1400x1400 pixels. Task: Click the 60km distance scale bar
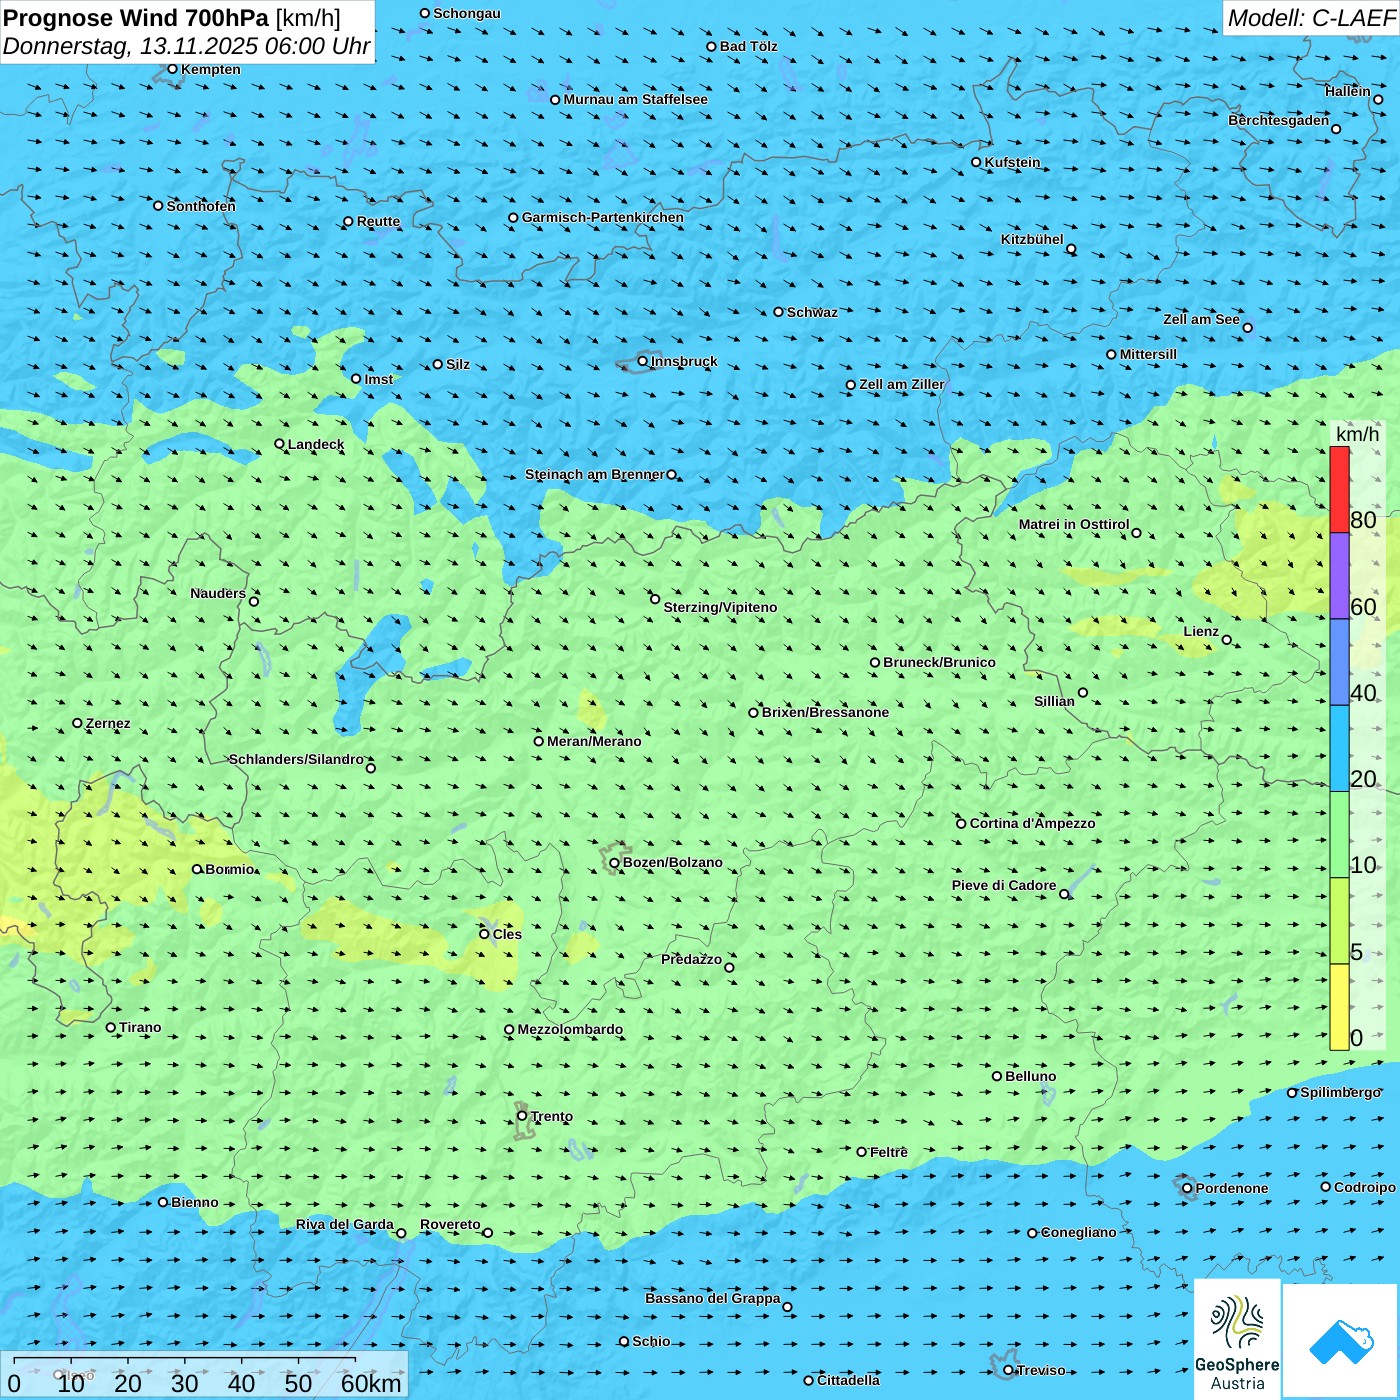[185, 1360]
